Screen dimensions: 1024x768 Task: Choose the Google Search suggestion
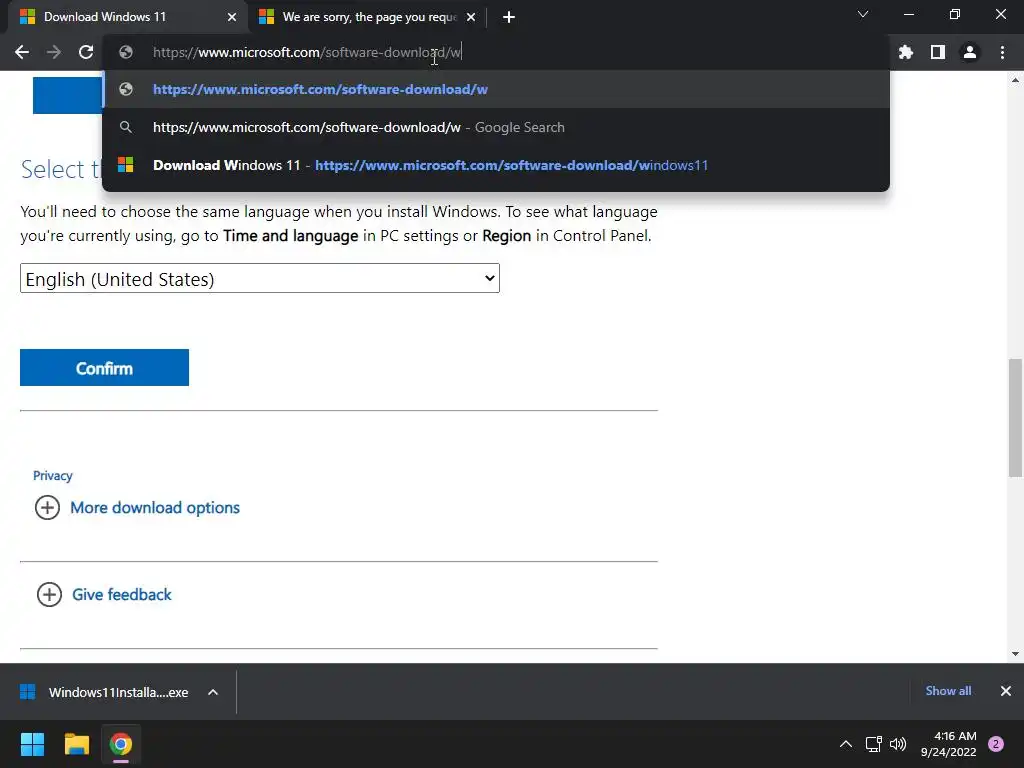[496, 127]
